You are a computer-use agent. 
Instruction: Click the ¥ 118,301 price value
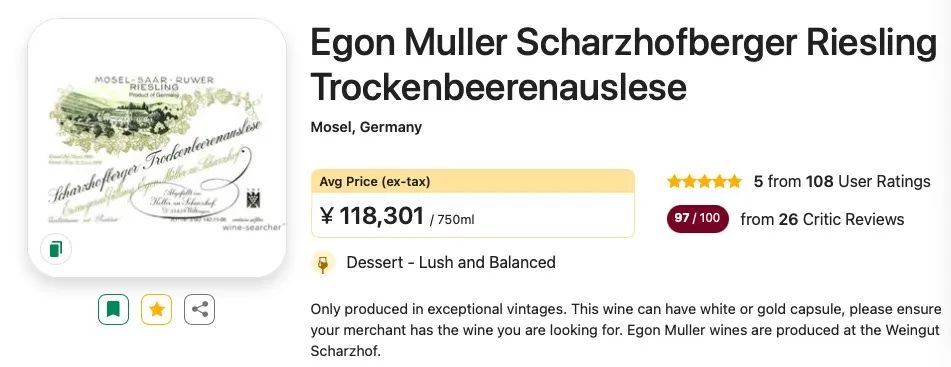pos(371,216)
